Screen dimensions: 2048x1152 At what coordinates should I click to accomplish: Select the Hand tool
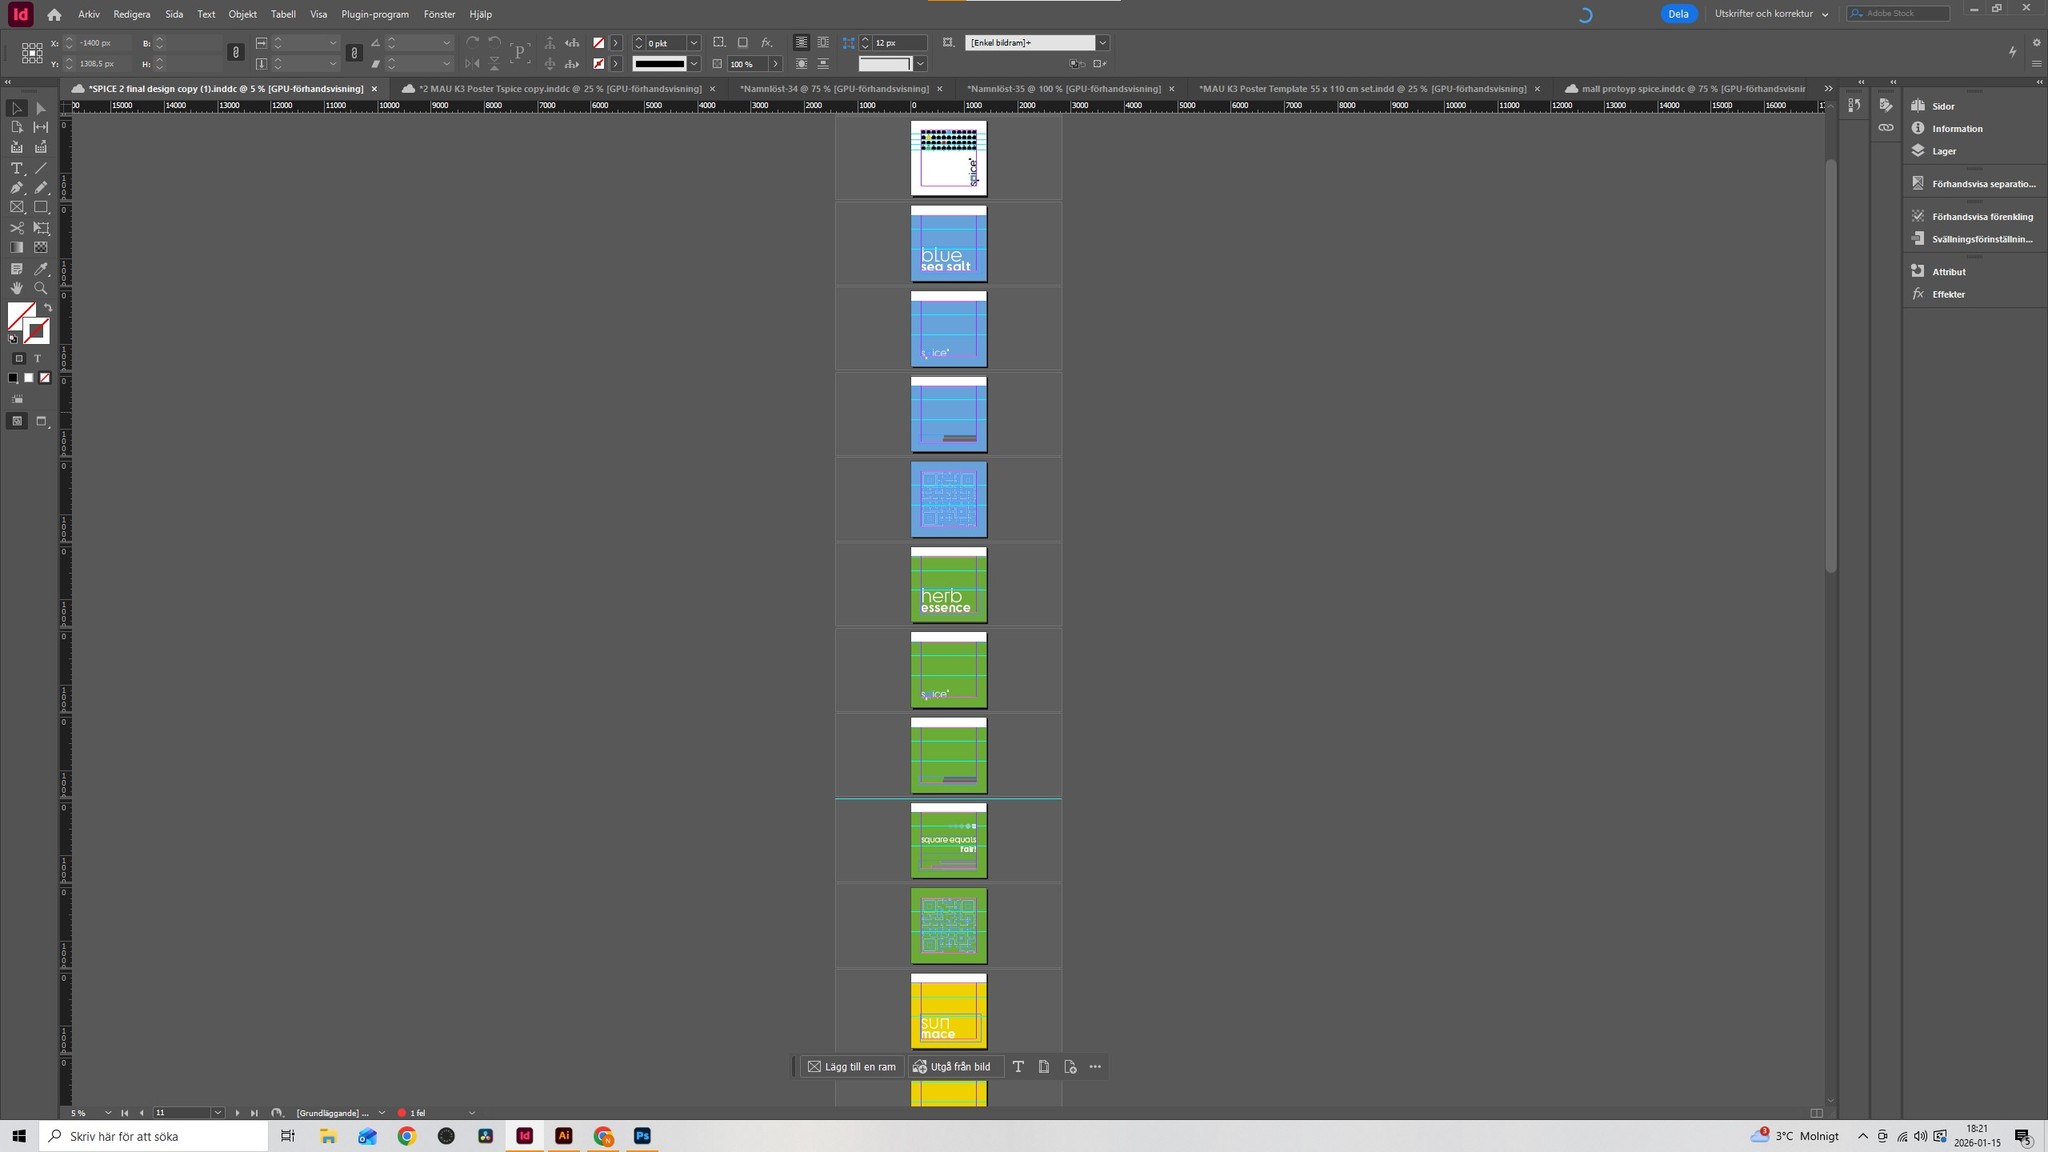pyautogui.click(x=16, y=288)
